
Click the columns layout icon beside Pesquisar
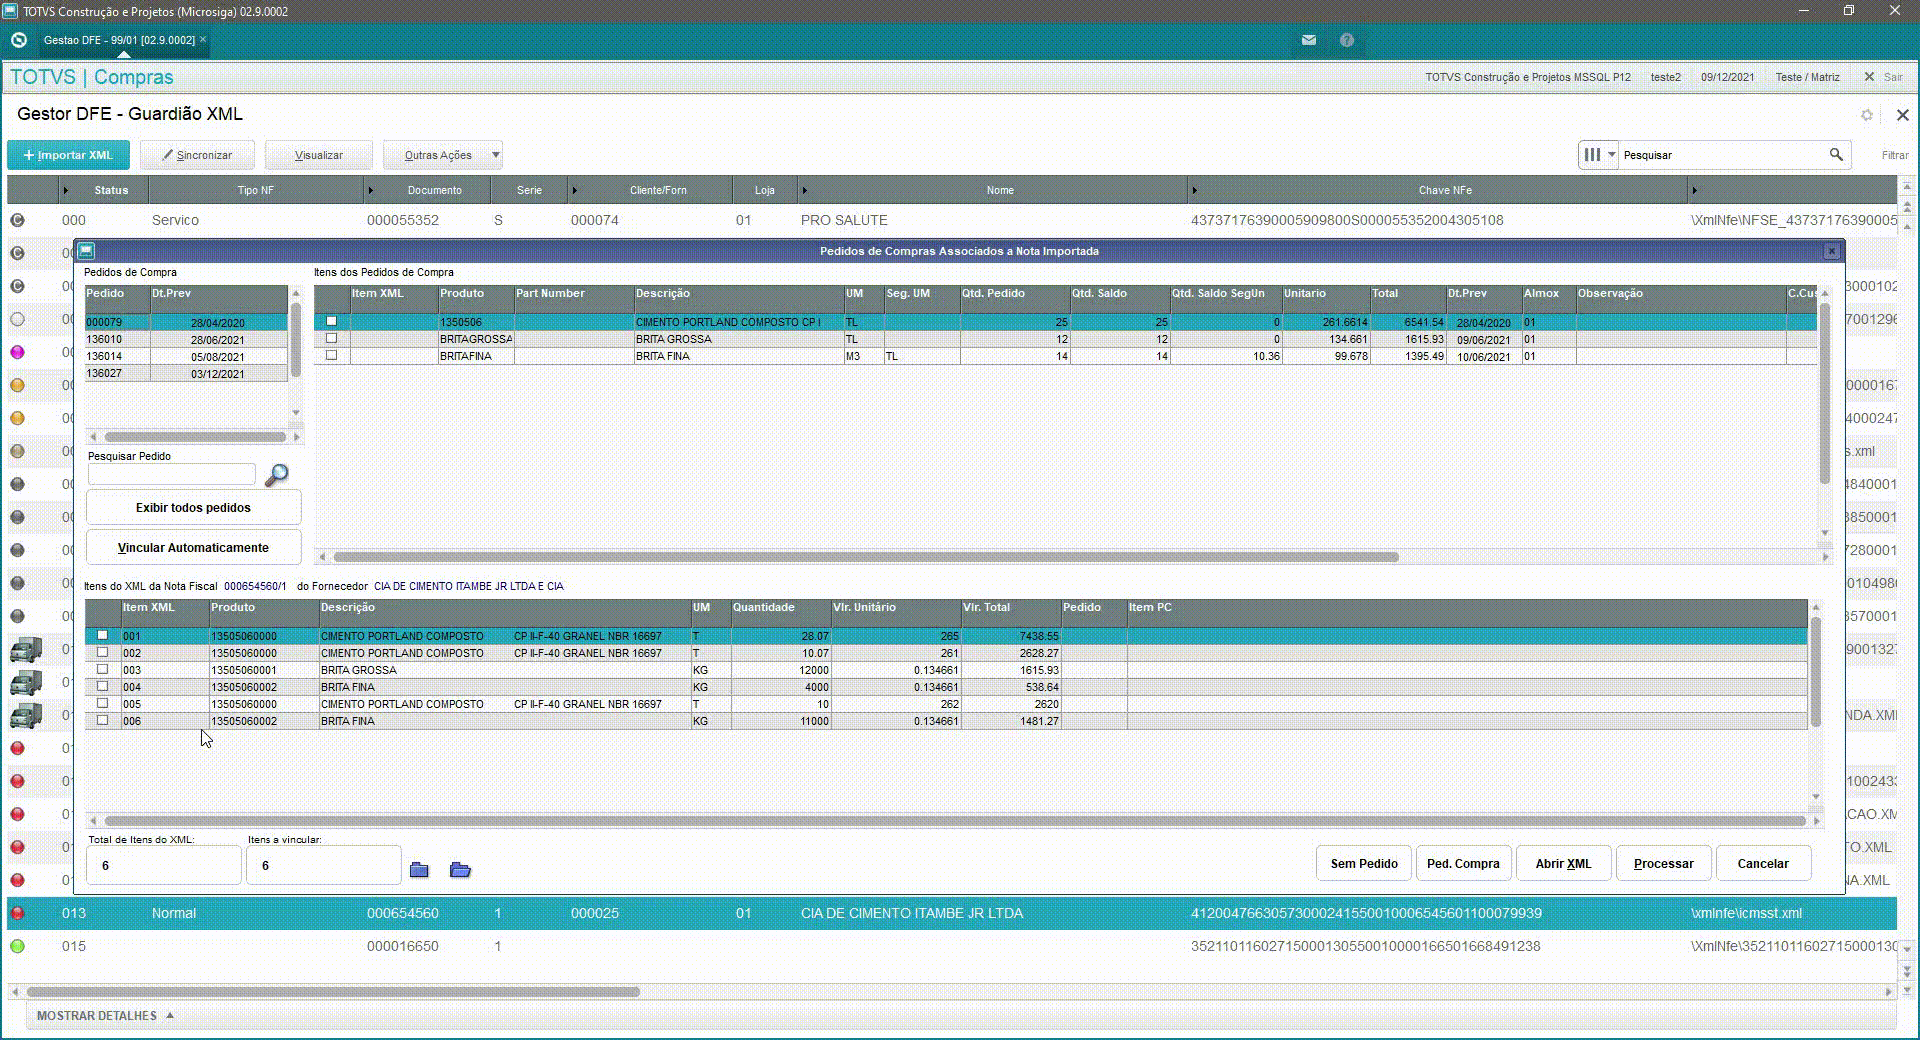pos(1592,155)
